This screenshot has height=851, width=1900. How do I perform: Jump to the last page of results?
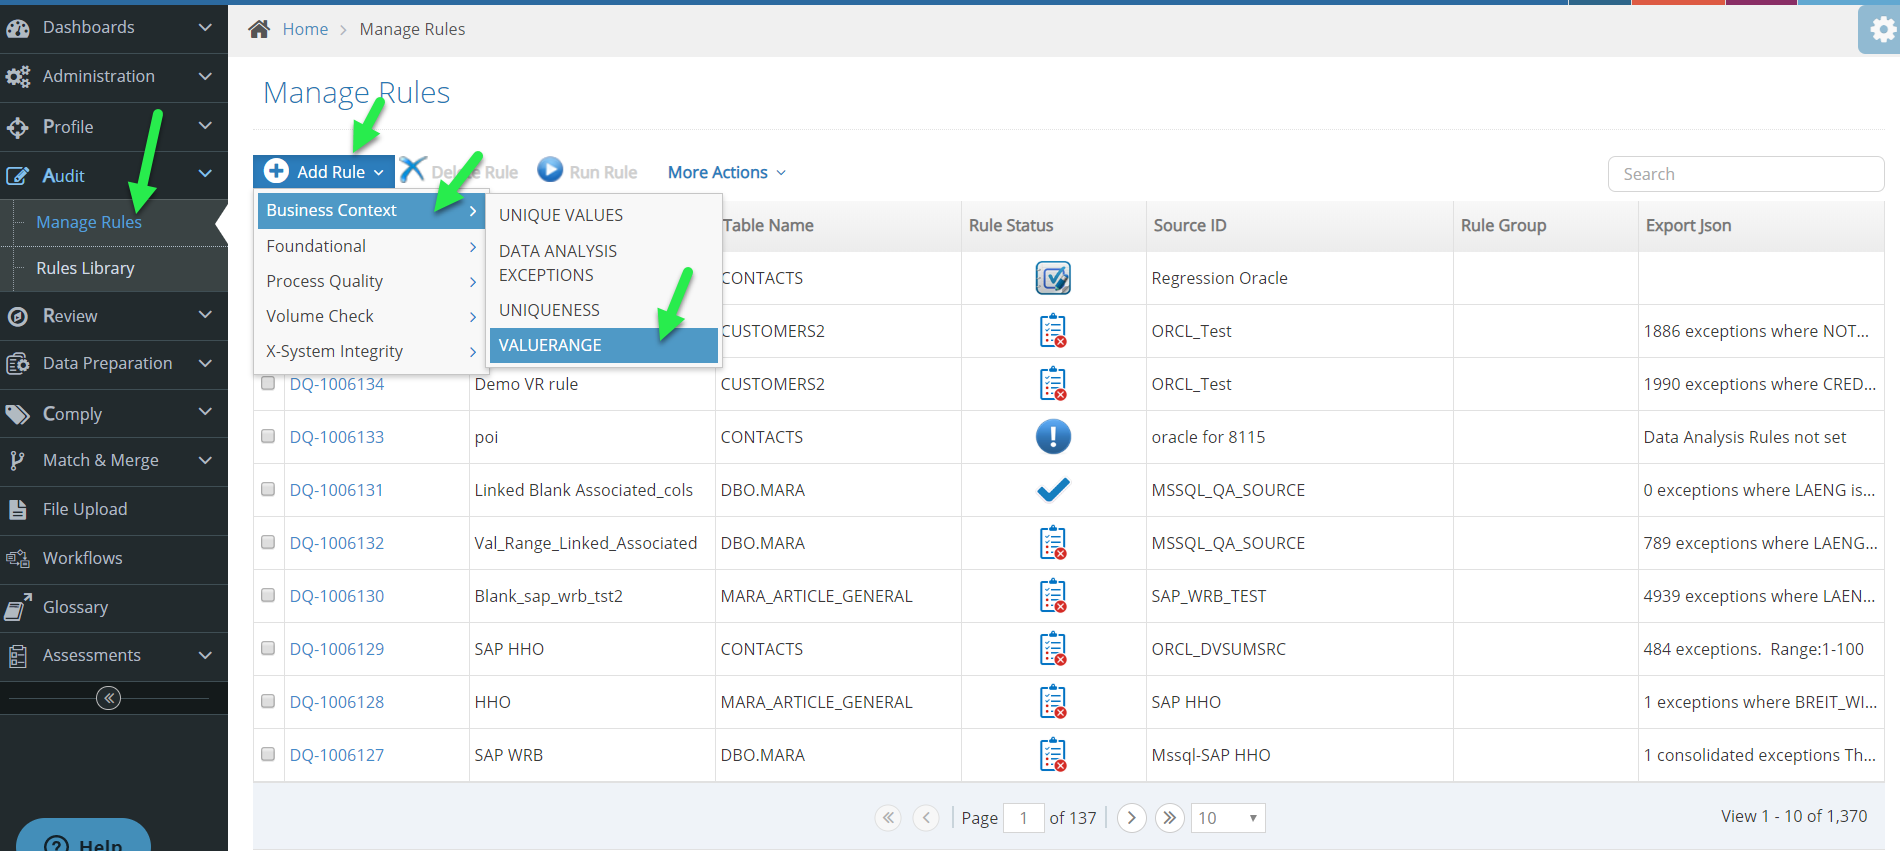tap(1170, 818)
